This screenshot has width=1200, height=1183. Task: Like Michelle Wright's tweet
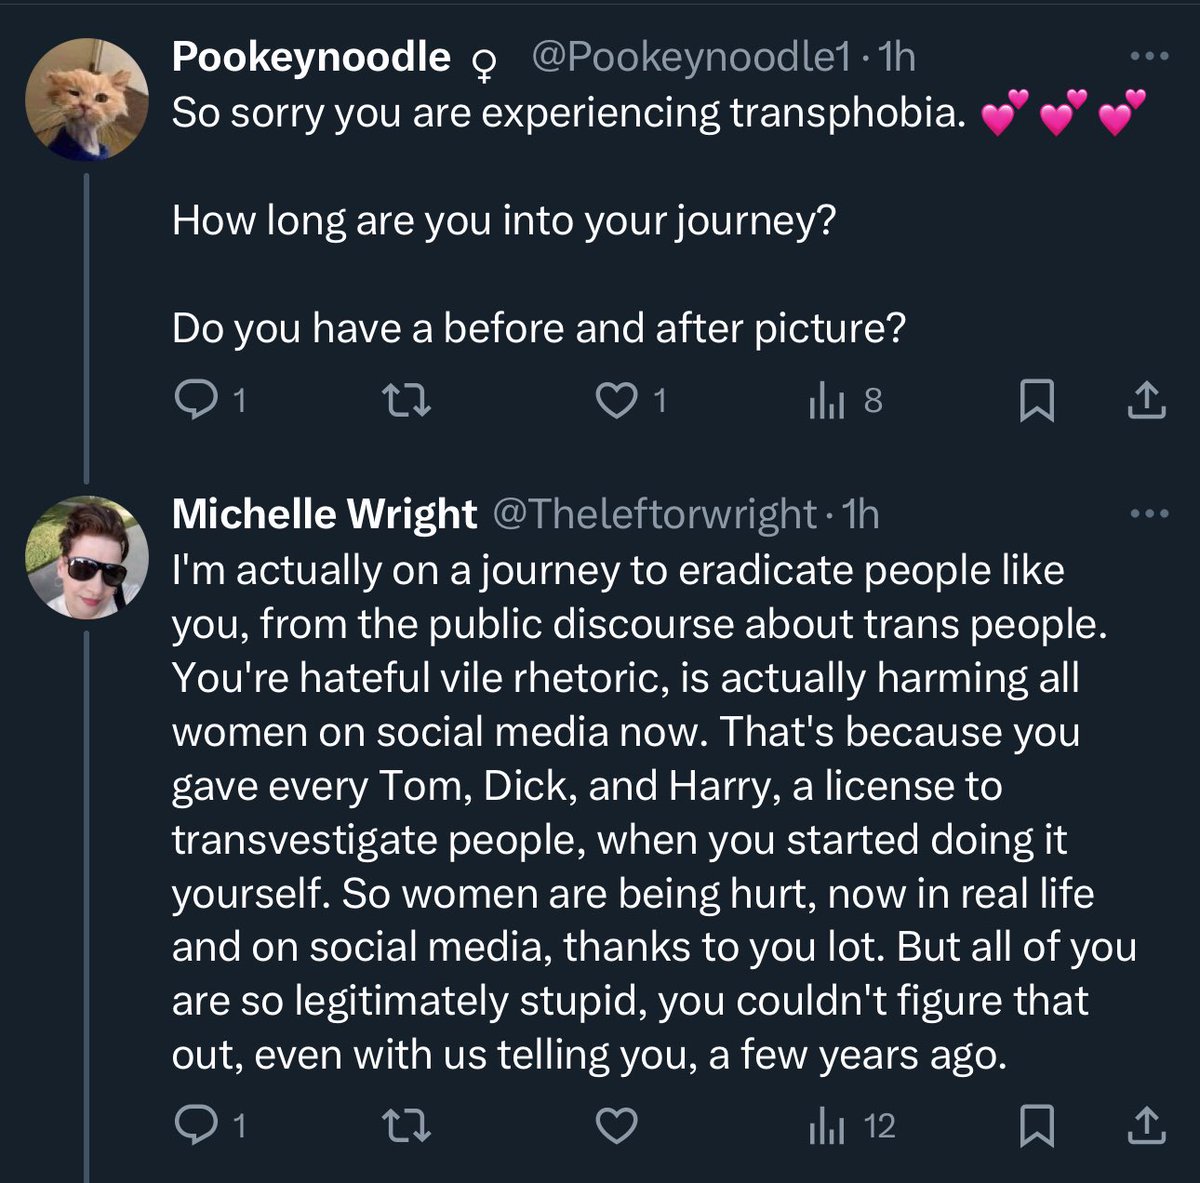(616, 1127)
